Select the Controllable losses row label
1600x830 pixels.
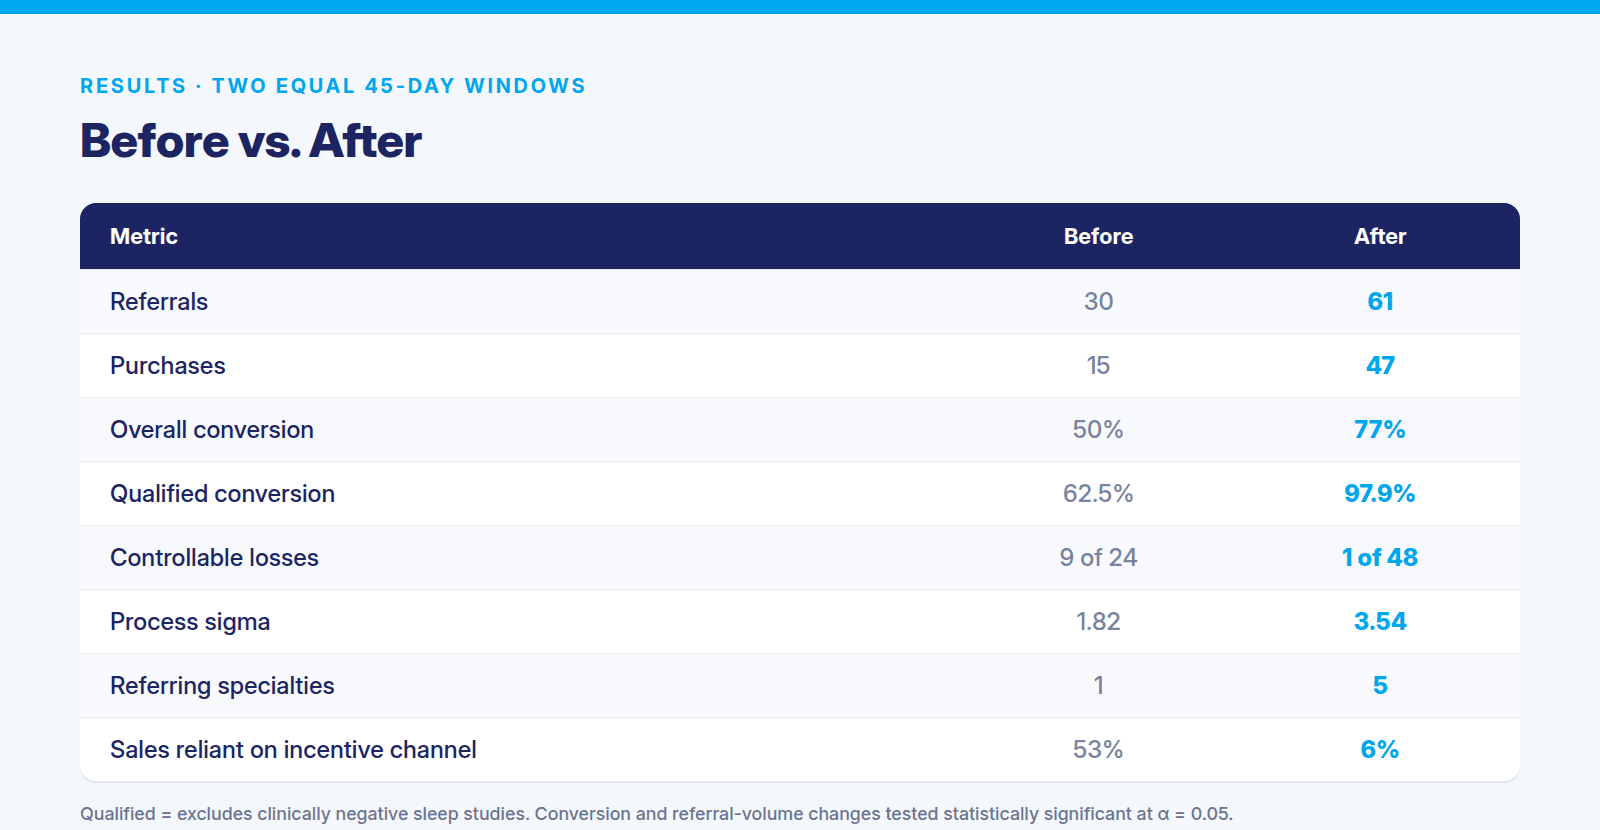[x=214, y=557]
